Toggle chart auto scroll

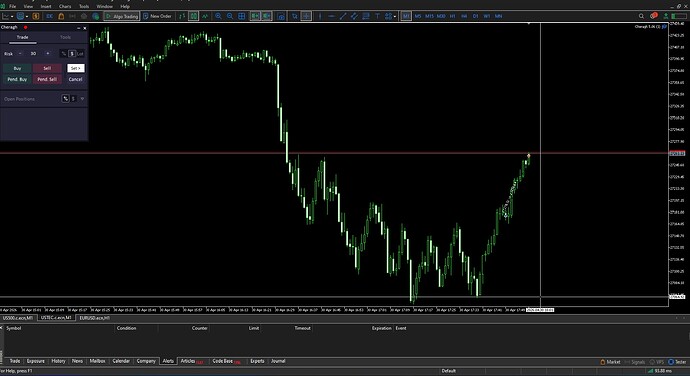pyautogui.click(x=255, y=16)
